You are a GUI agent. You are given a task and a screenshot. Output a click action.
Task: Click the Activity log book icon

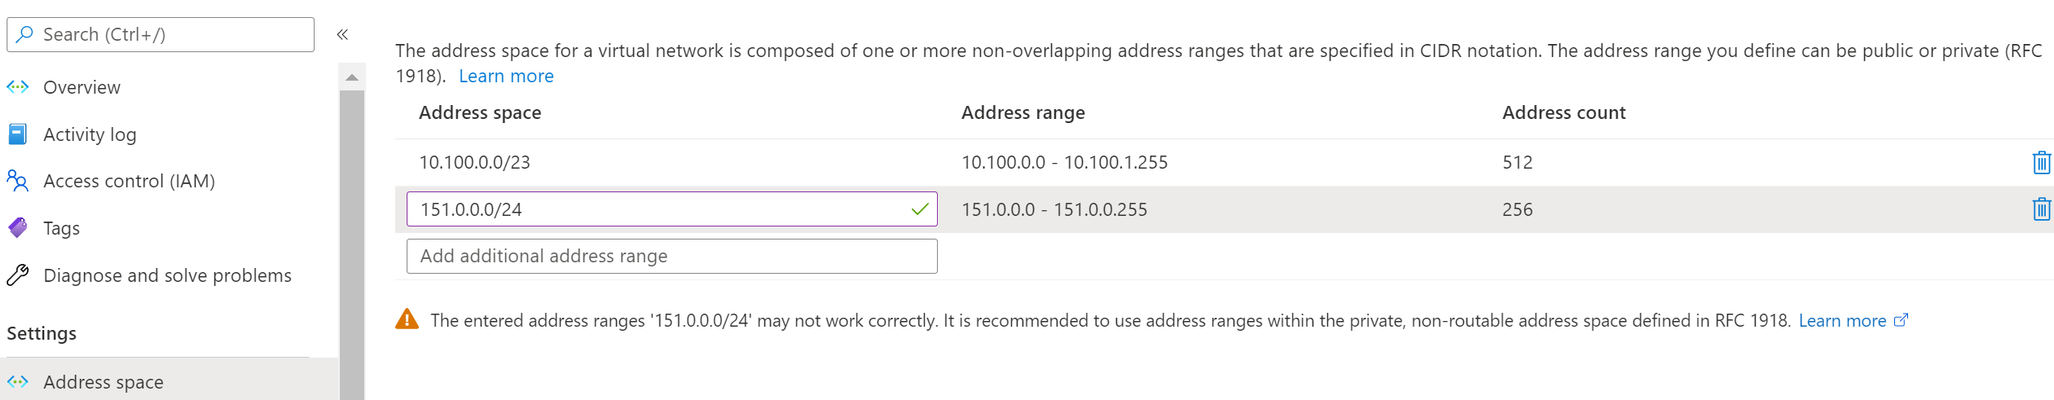click(18, 134)
